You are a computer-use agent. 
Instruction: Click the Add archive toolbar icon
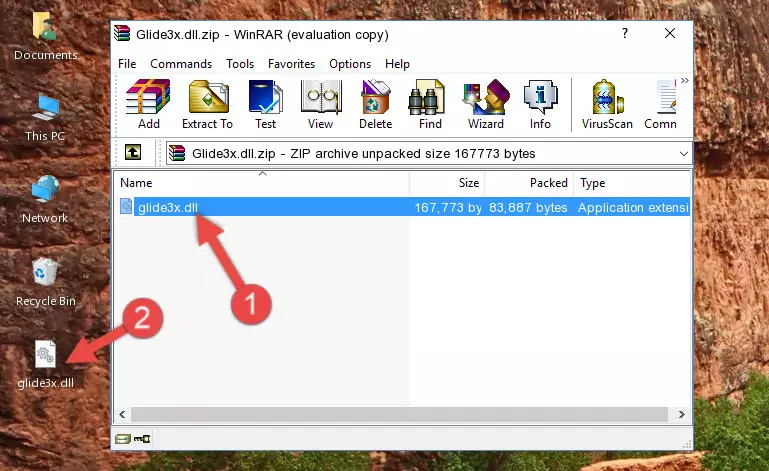pos(148,104)
